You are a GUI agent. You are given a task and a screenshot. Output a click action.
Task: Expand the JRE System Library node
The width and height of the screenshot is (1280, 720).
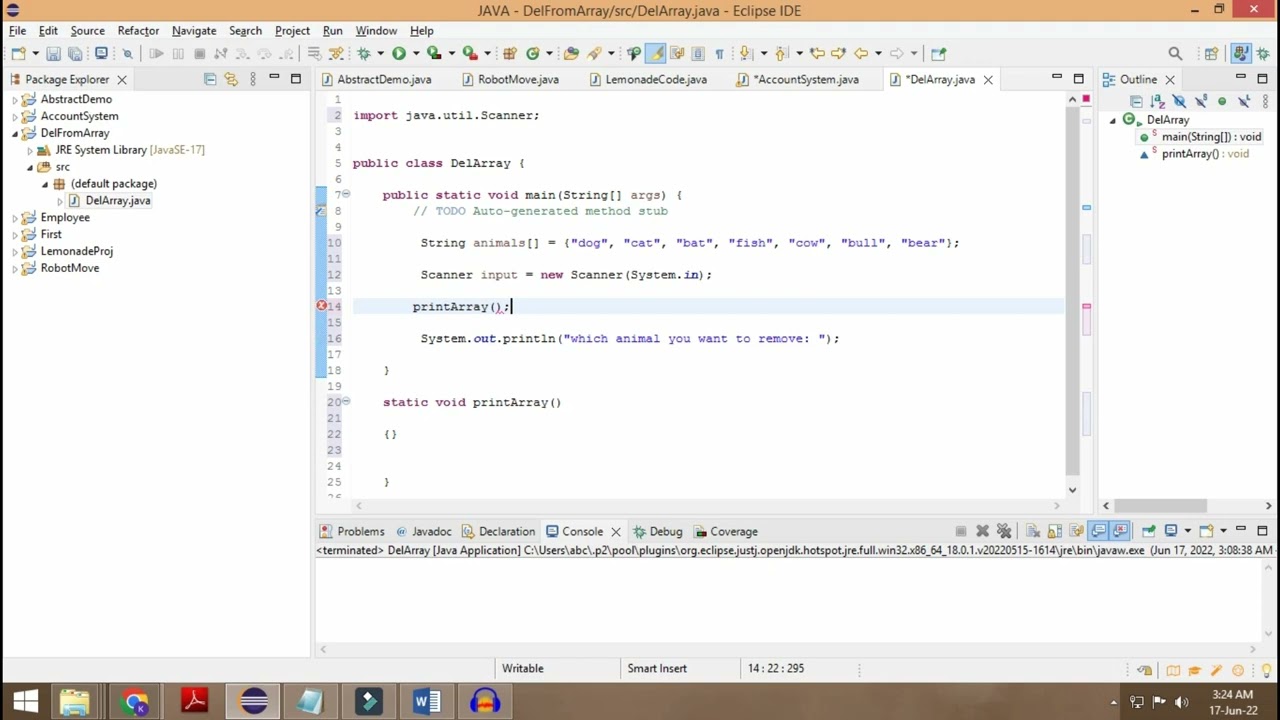coord(30,150)
